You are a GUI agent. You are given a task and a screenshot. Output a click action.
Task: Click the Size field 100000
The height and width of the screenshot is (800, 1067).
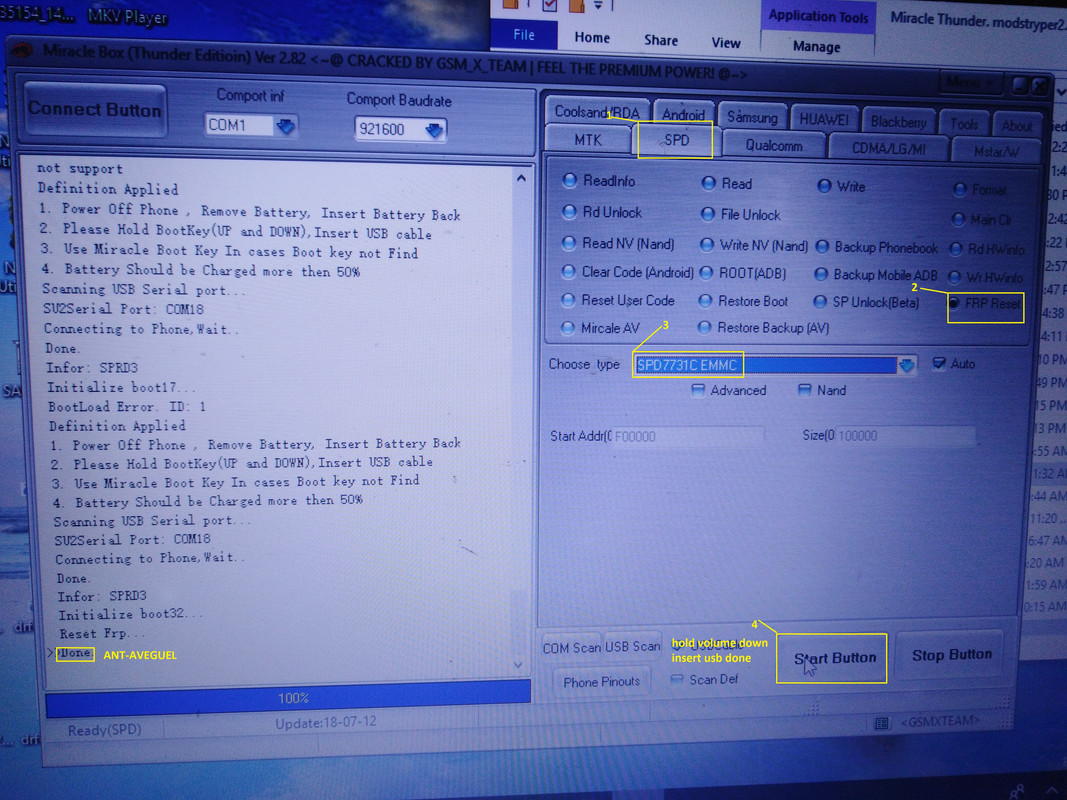coord(906,435)
